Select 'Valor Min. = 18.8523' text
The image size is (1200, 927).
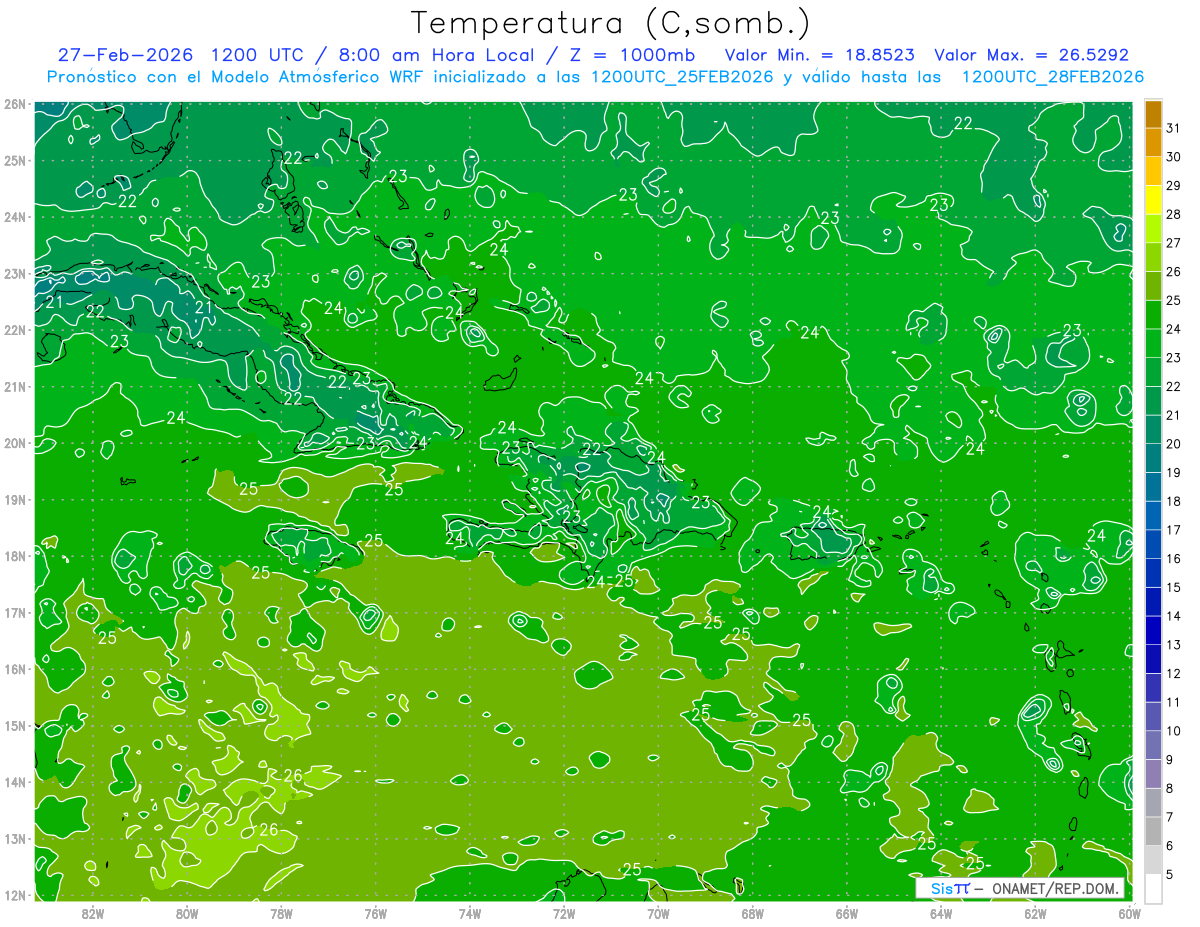[820, 55]
